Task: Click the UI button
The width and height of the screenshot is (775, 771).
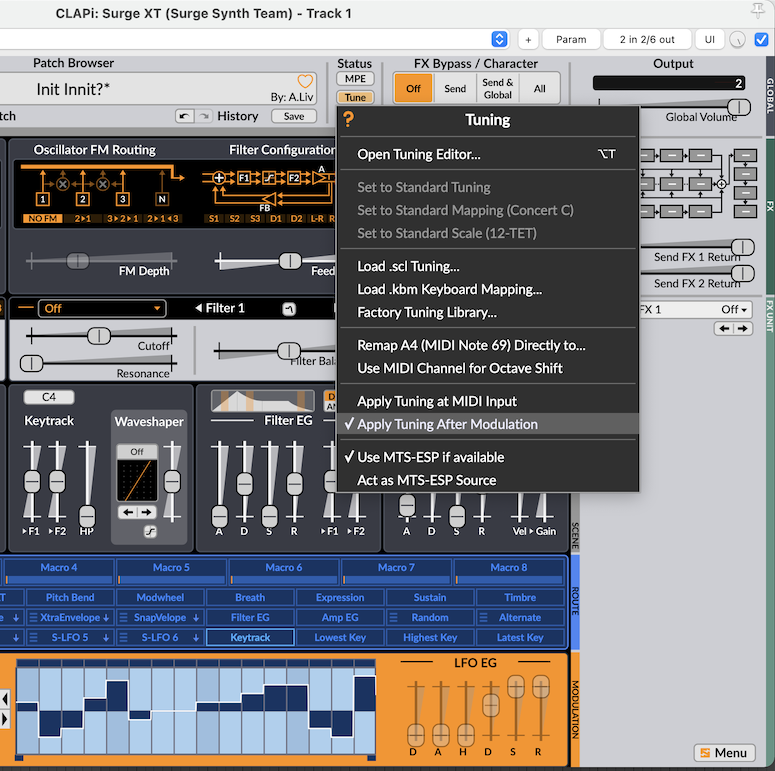Action: pyautogui.click(x=710, y=40)
